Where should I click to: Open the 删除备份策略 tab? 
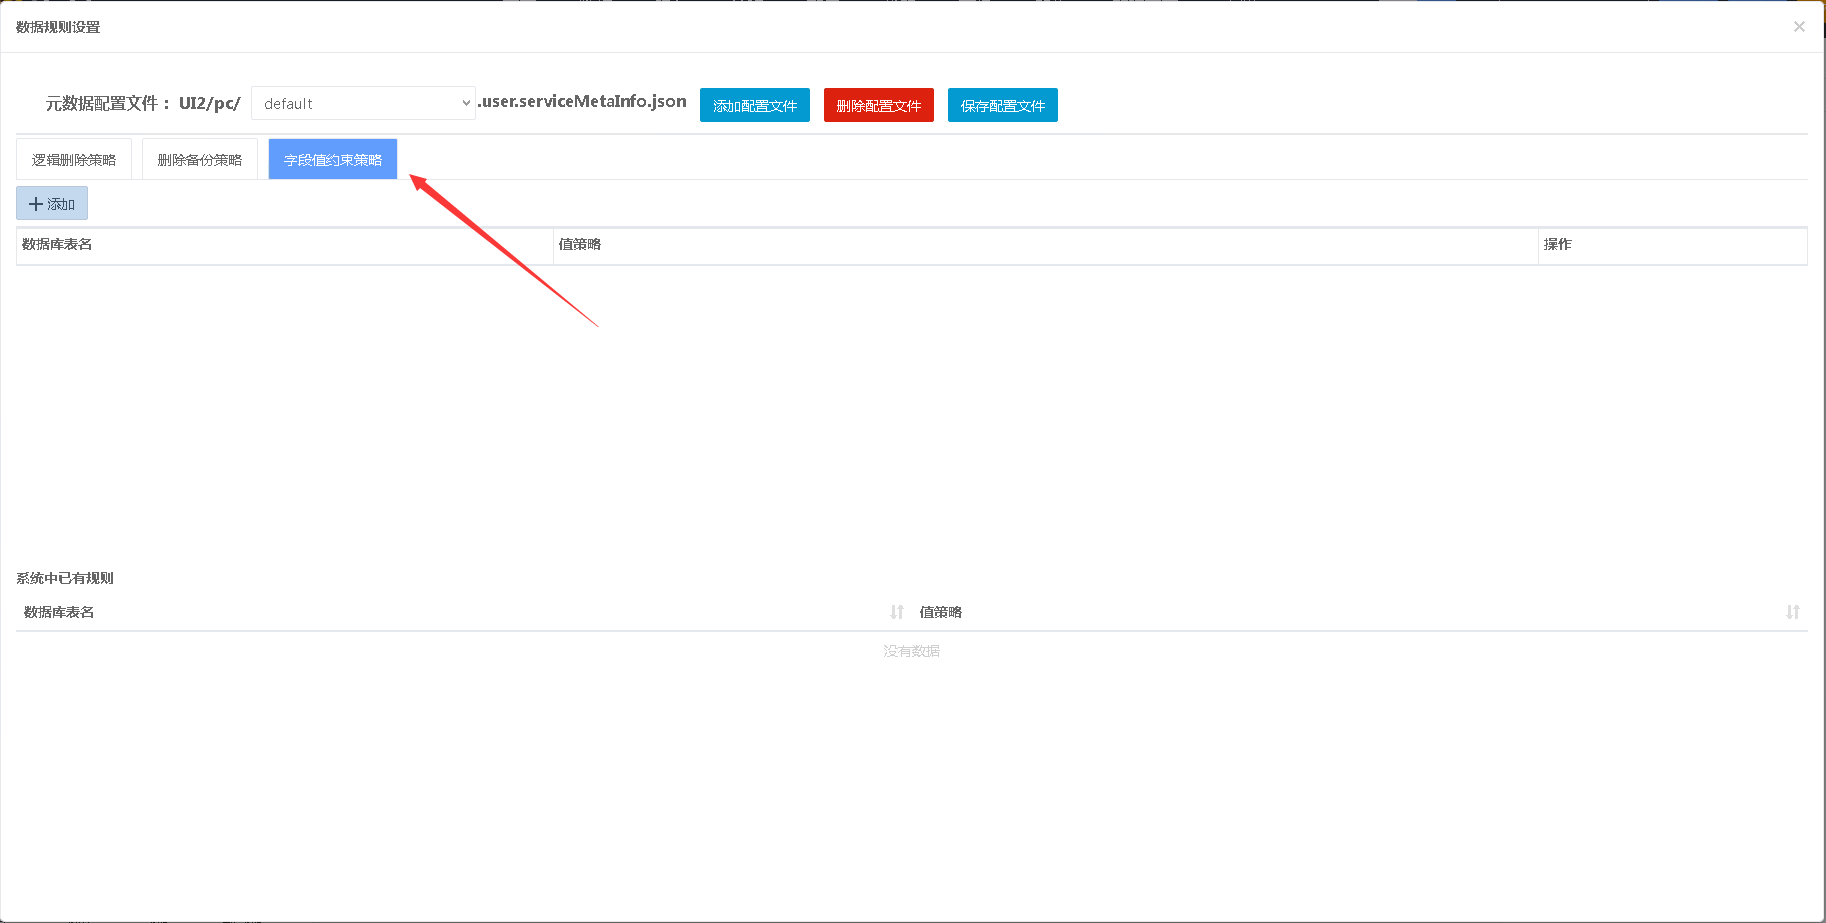coord(200,160)
